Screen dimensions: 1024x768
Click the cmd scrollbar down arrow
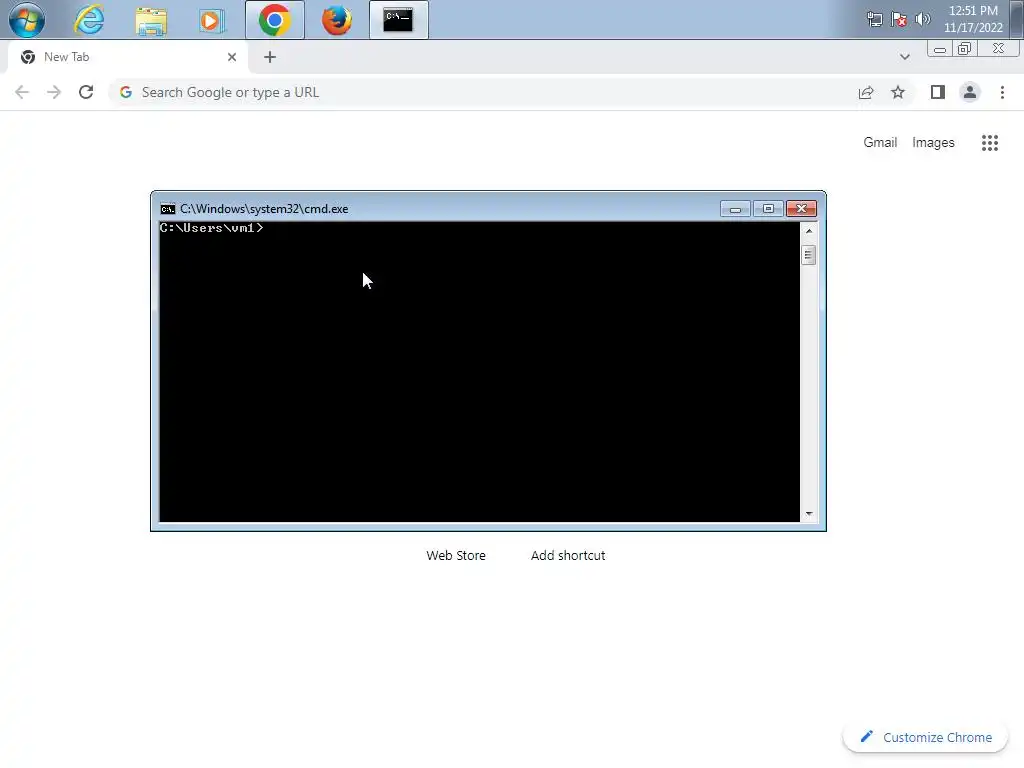click(808, 514)
